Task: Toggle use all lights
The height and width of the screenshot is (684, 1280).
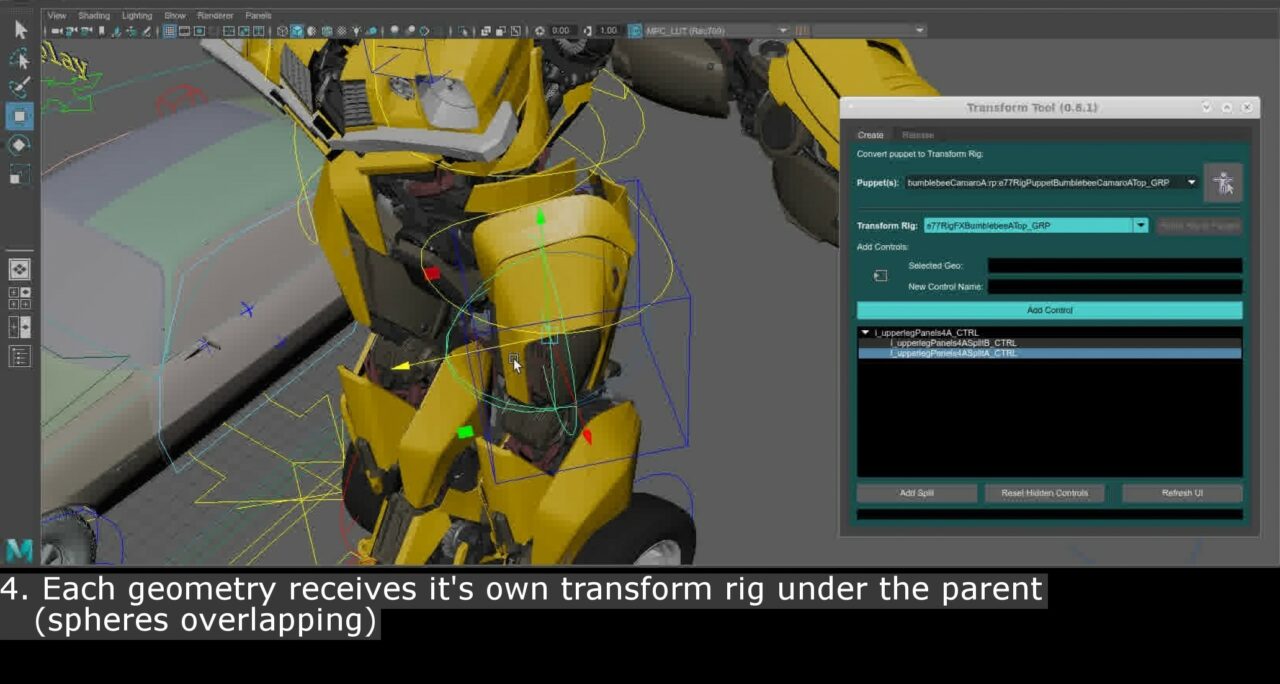Action: [356, 31]
